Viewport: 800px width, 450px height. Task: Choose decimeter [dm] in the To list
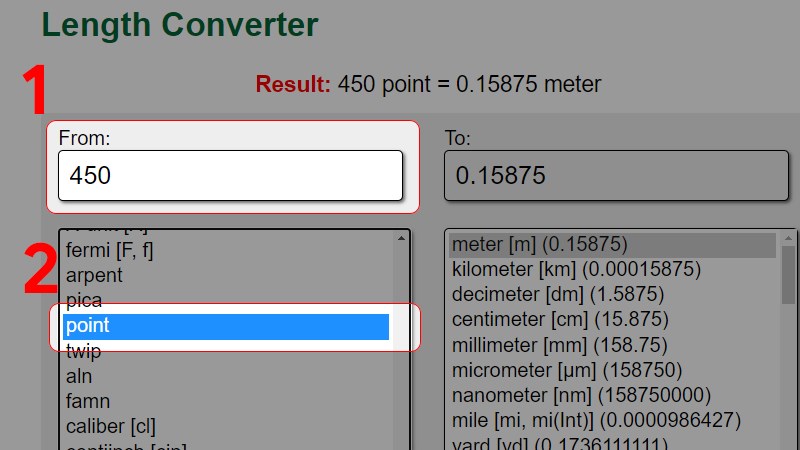(x=612, y=294)
